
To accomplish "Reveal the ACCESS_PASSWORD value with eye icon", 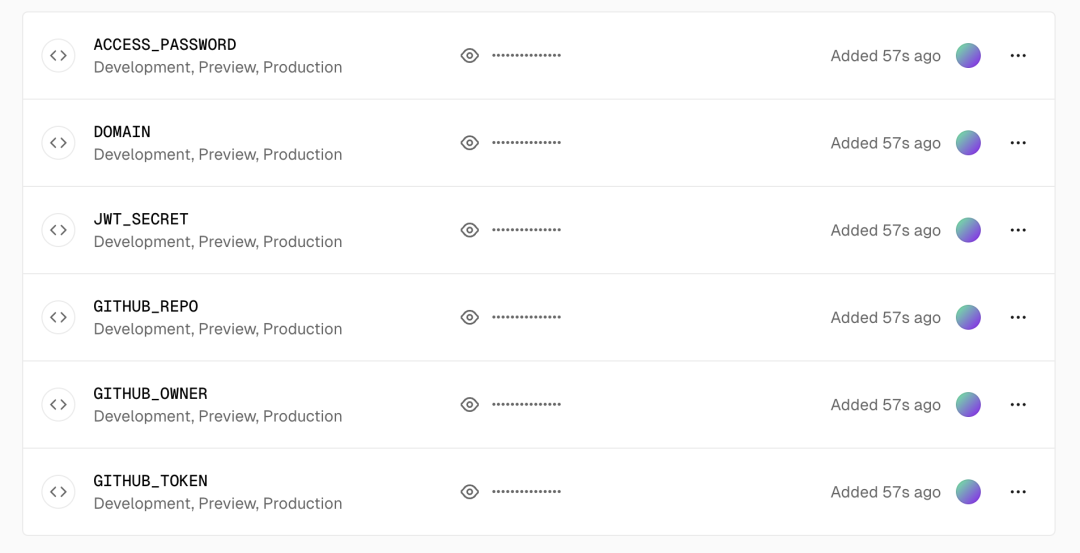I will [470, 56].
